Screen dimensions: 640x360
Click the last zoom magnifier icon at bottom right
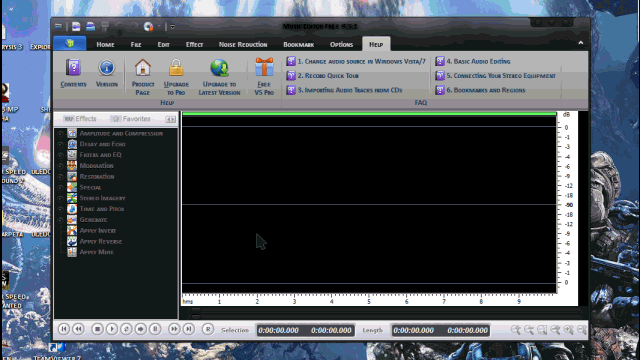coord(582,330)
